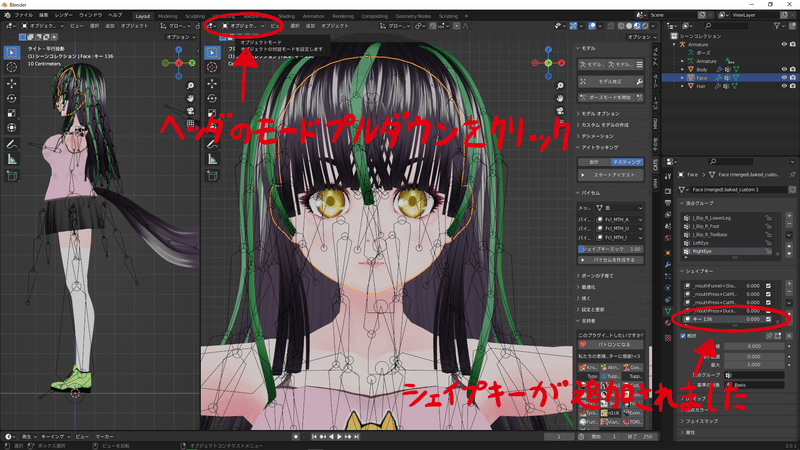The width and height of the screenshot is (800, 450).
Task: Open mode pulldown in left viewport header
Action: 43,26
